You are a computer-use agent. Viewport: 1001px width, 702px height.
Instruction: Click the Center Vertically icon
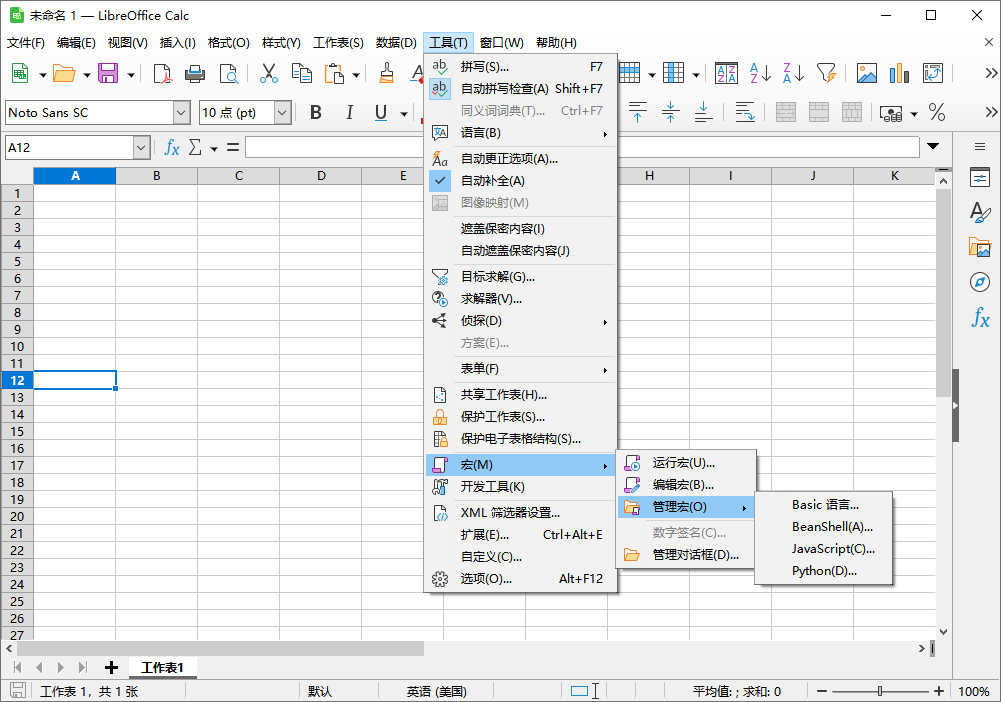670,112
